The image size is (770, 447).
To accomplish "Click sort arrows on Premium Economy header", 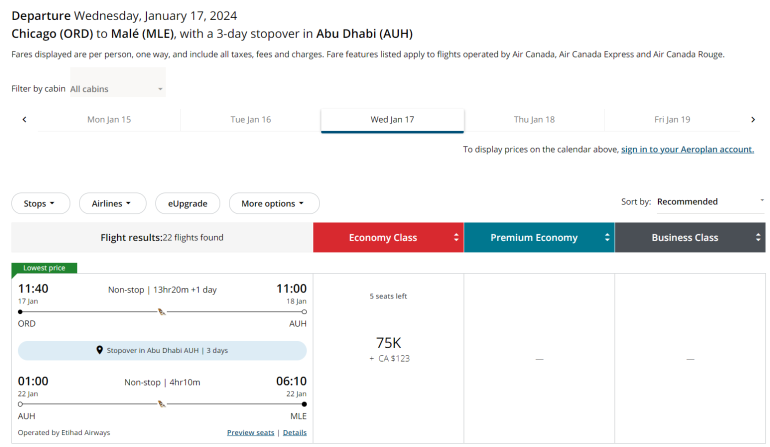I will [x=606, y=238].
